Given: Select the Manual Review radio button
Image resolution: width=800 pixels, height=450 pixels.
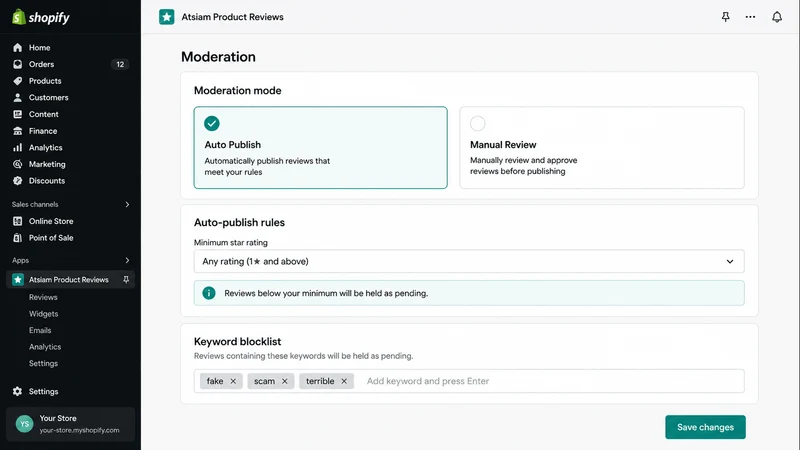Looking at the screenshot, I should point(478,123).
